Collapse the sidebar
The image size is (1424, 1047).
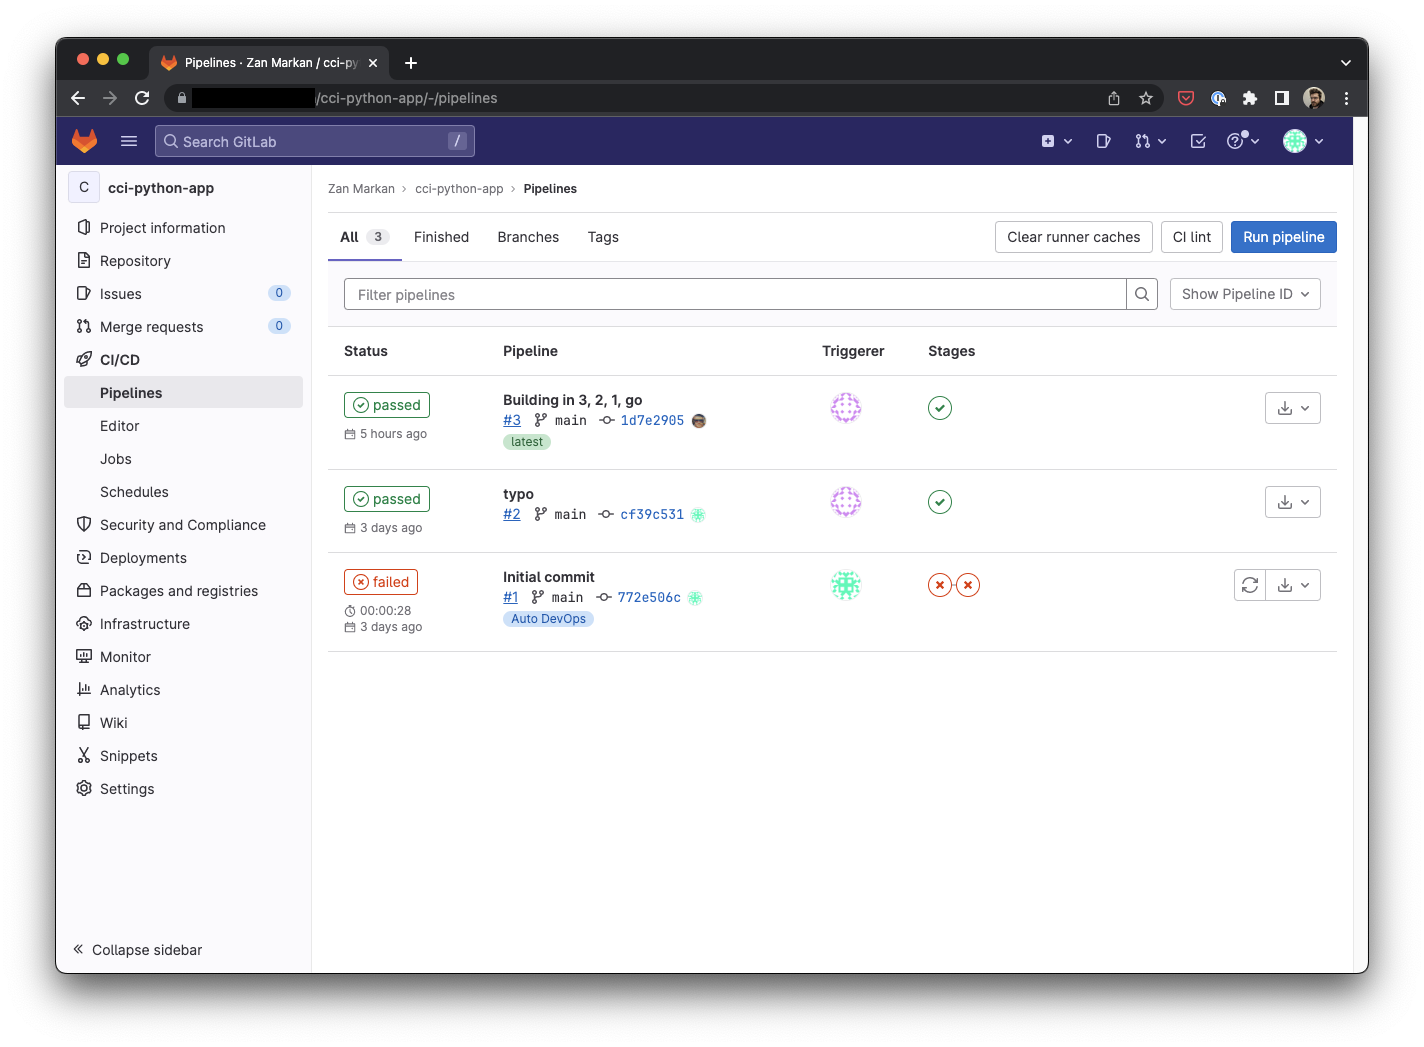137,950
